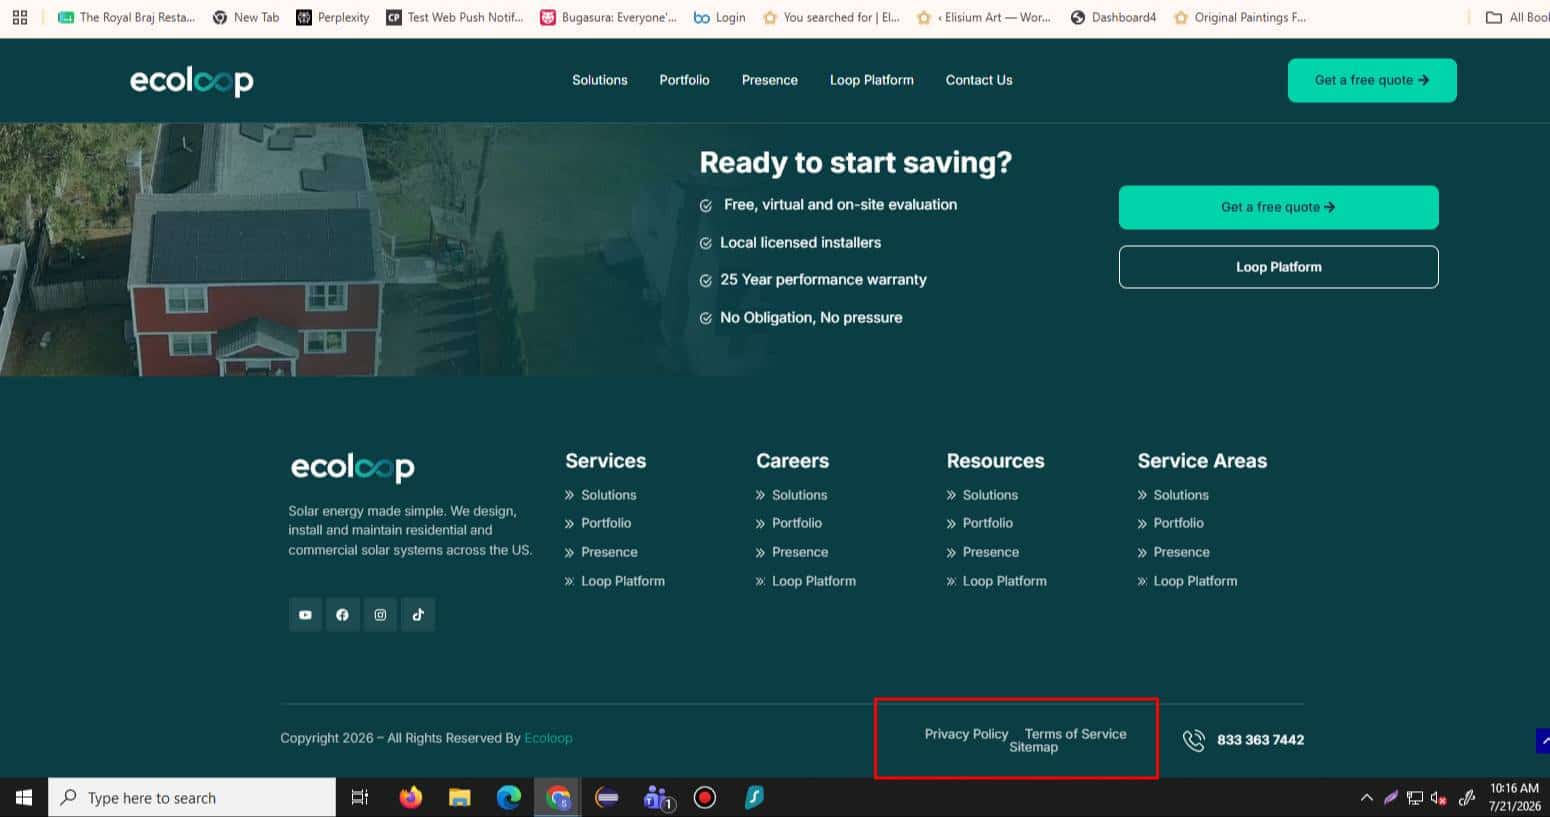Open the Privacy Policy link
Image resolution: width=1550 pixels, height=817 pixels.
pos(966,734)
